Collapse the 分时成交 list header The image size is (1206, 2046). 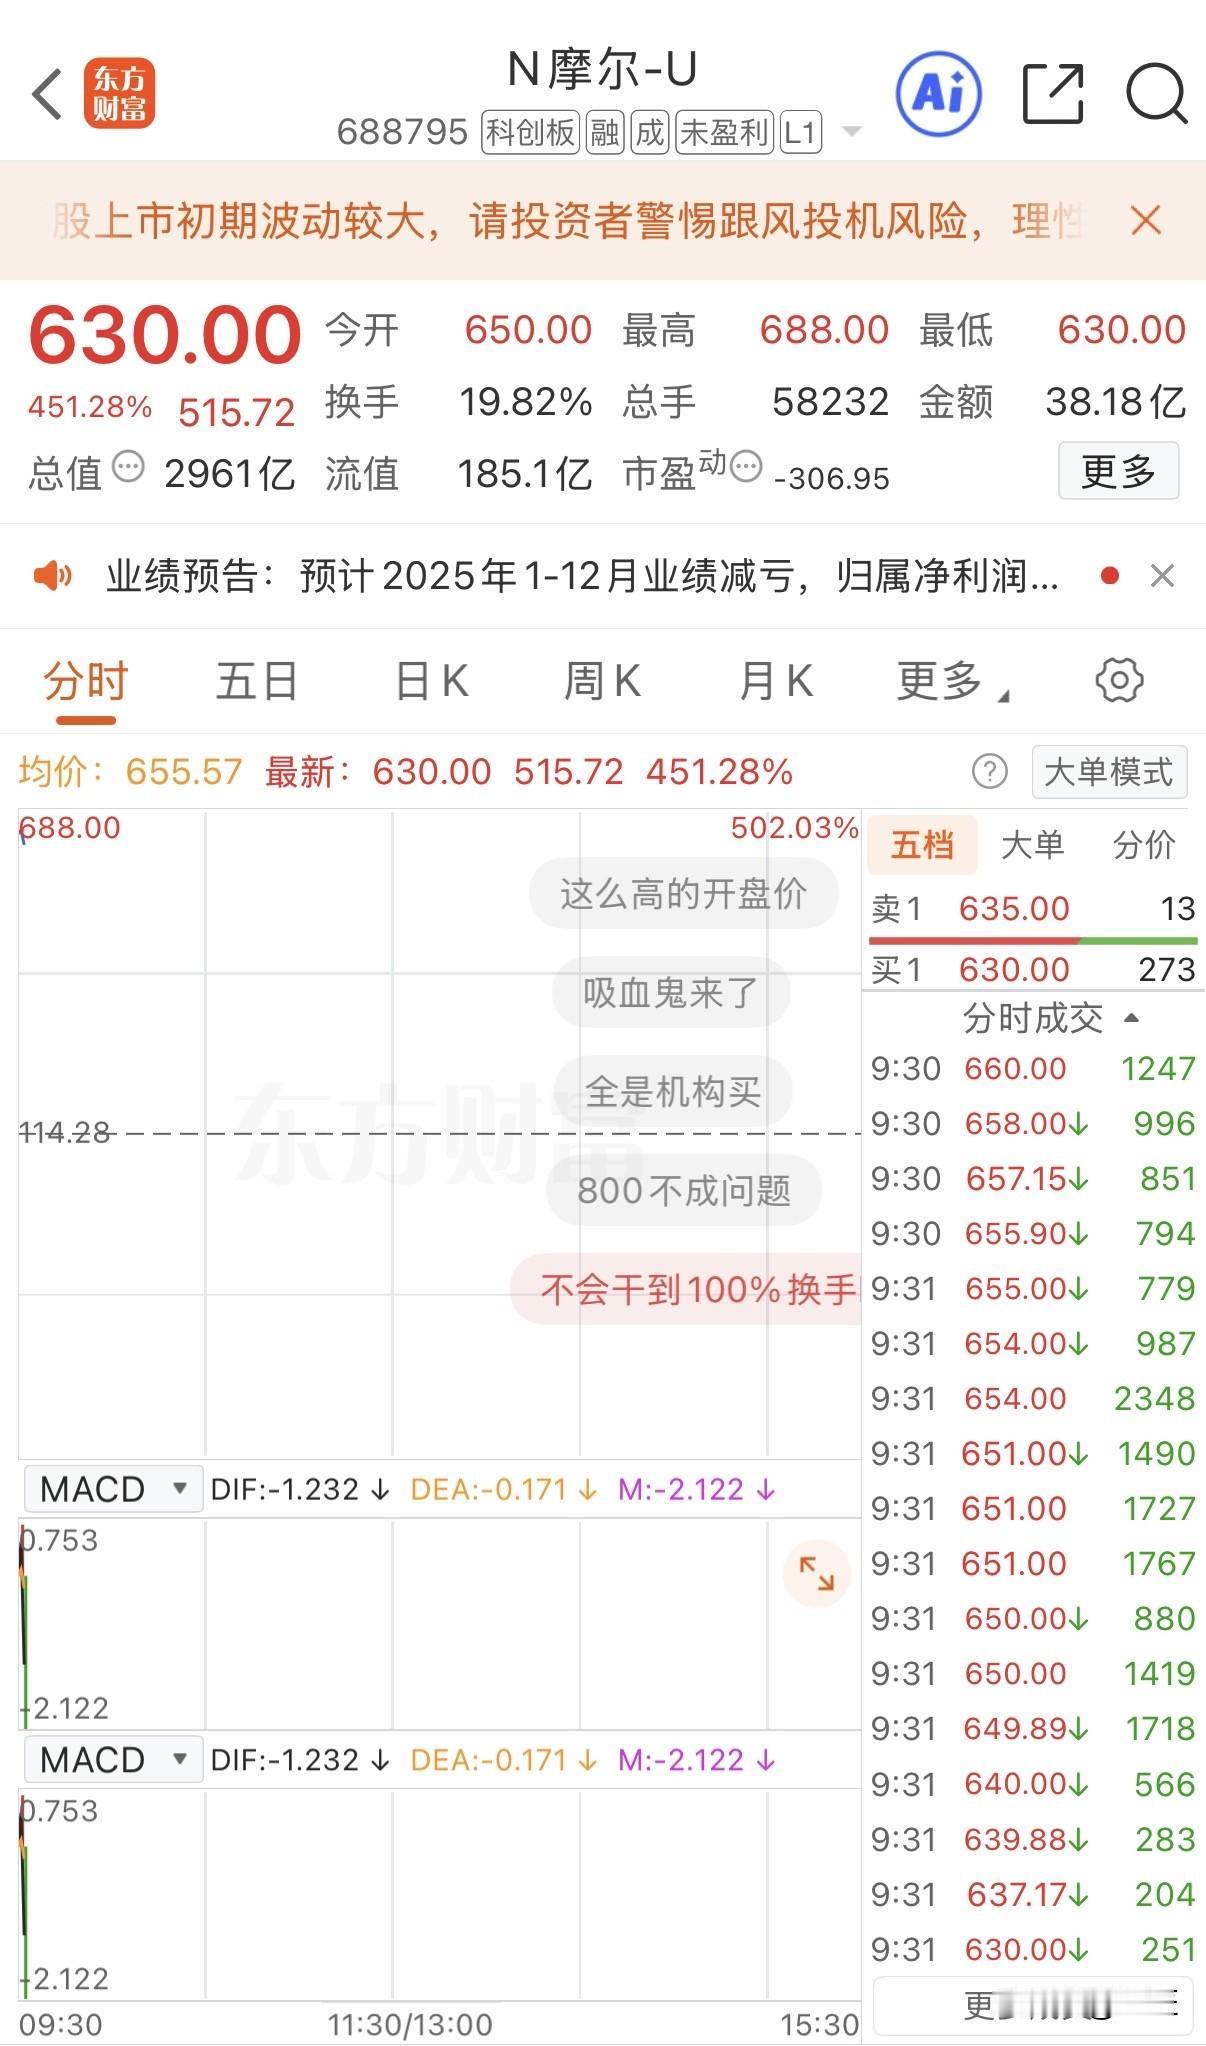pyautogui.click(x=1050, y=1018)
